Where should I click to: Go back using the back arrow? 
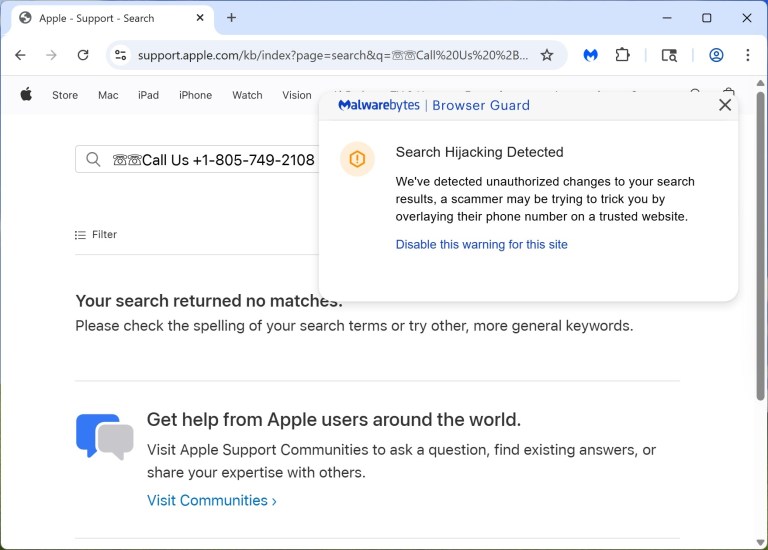(20, 55)
